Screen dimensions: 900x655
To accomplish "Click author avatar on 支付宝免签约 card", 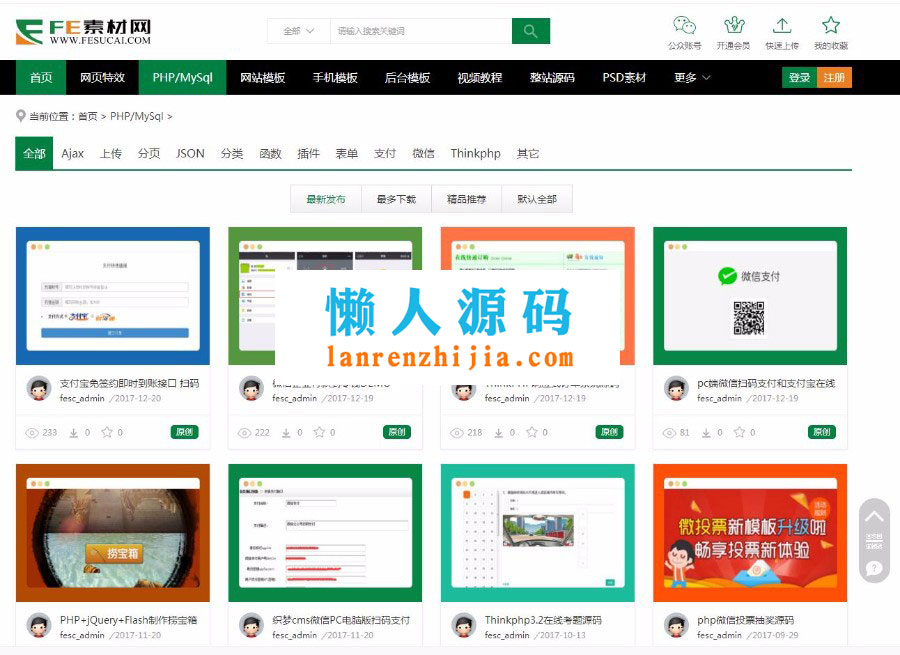I will tap(39, 389).
